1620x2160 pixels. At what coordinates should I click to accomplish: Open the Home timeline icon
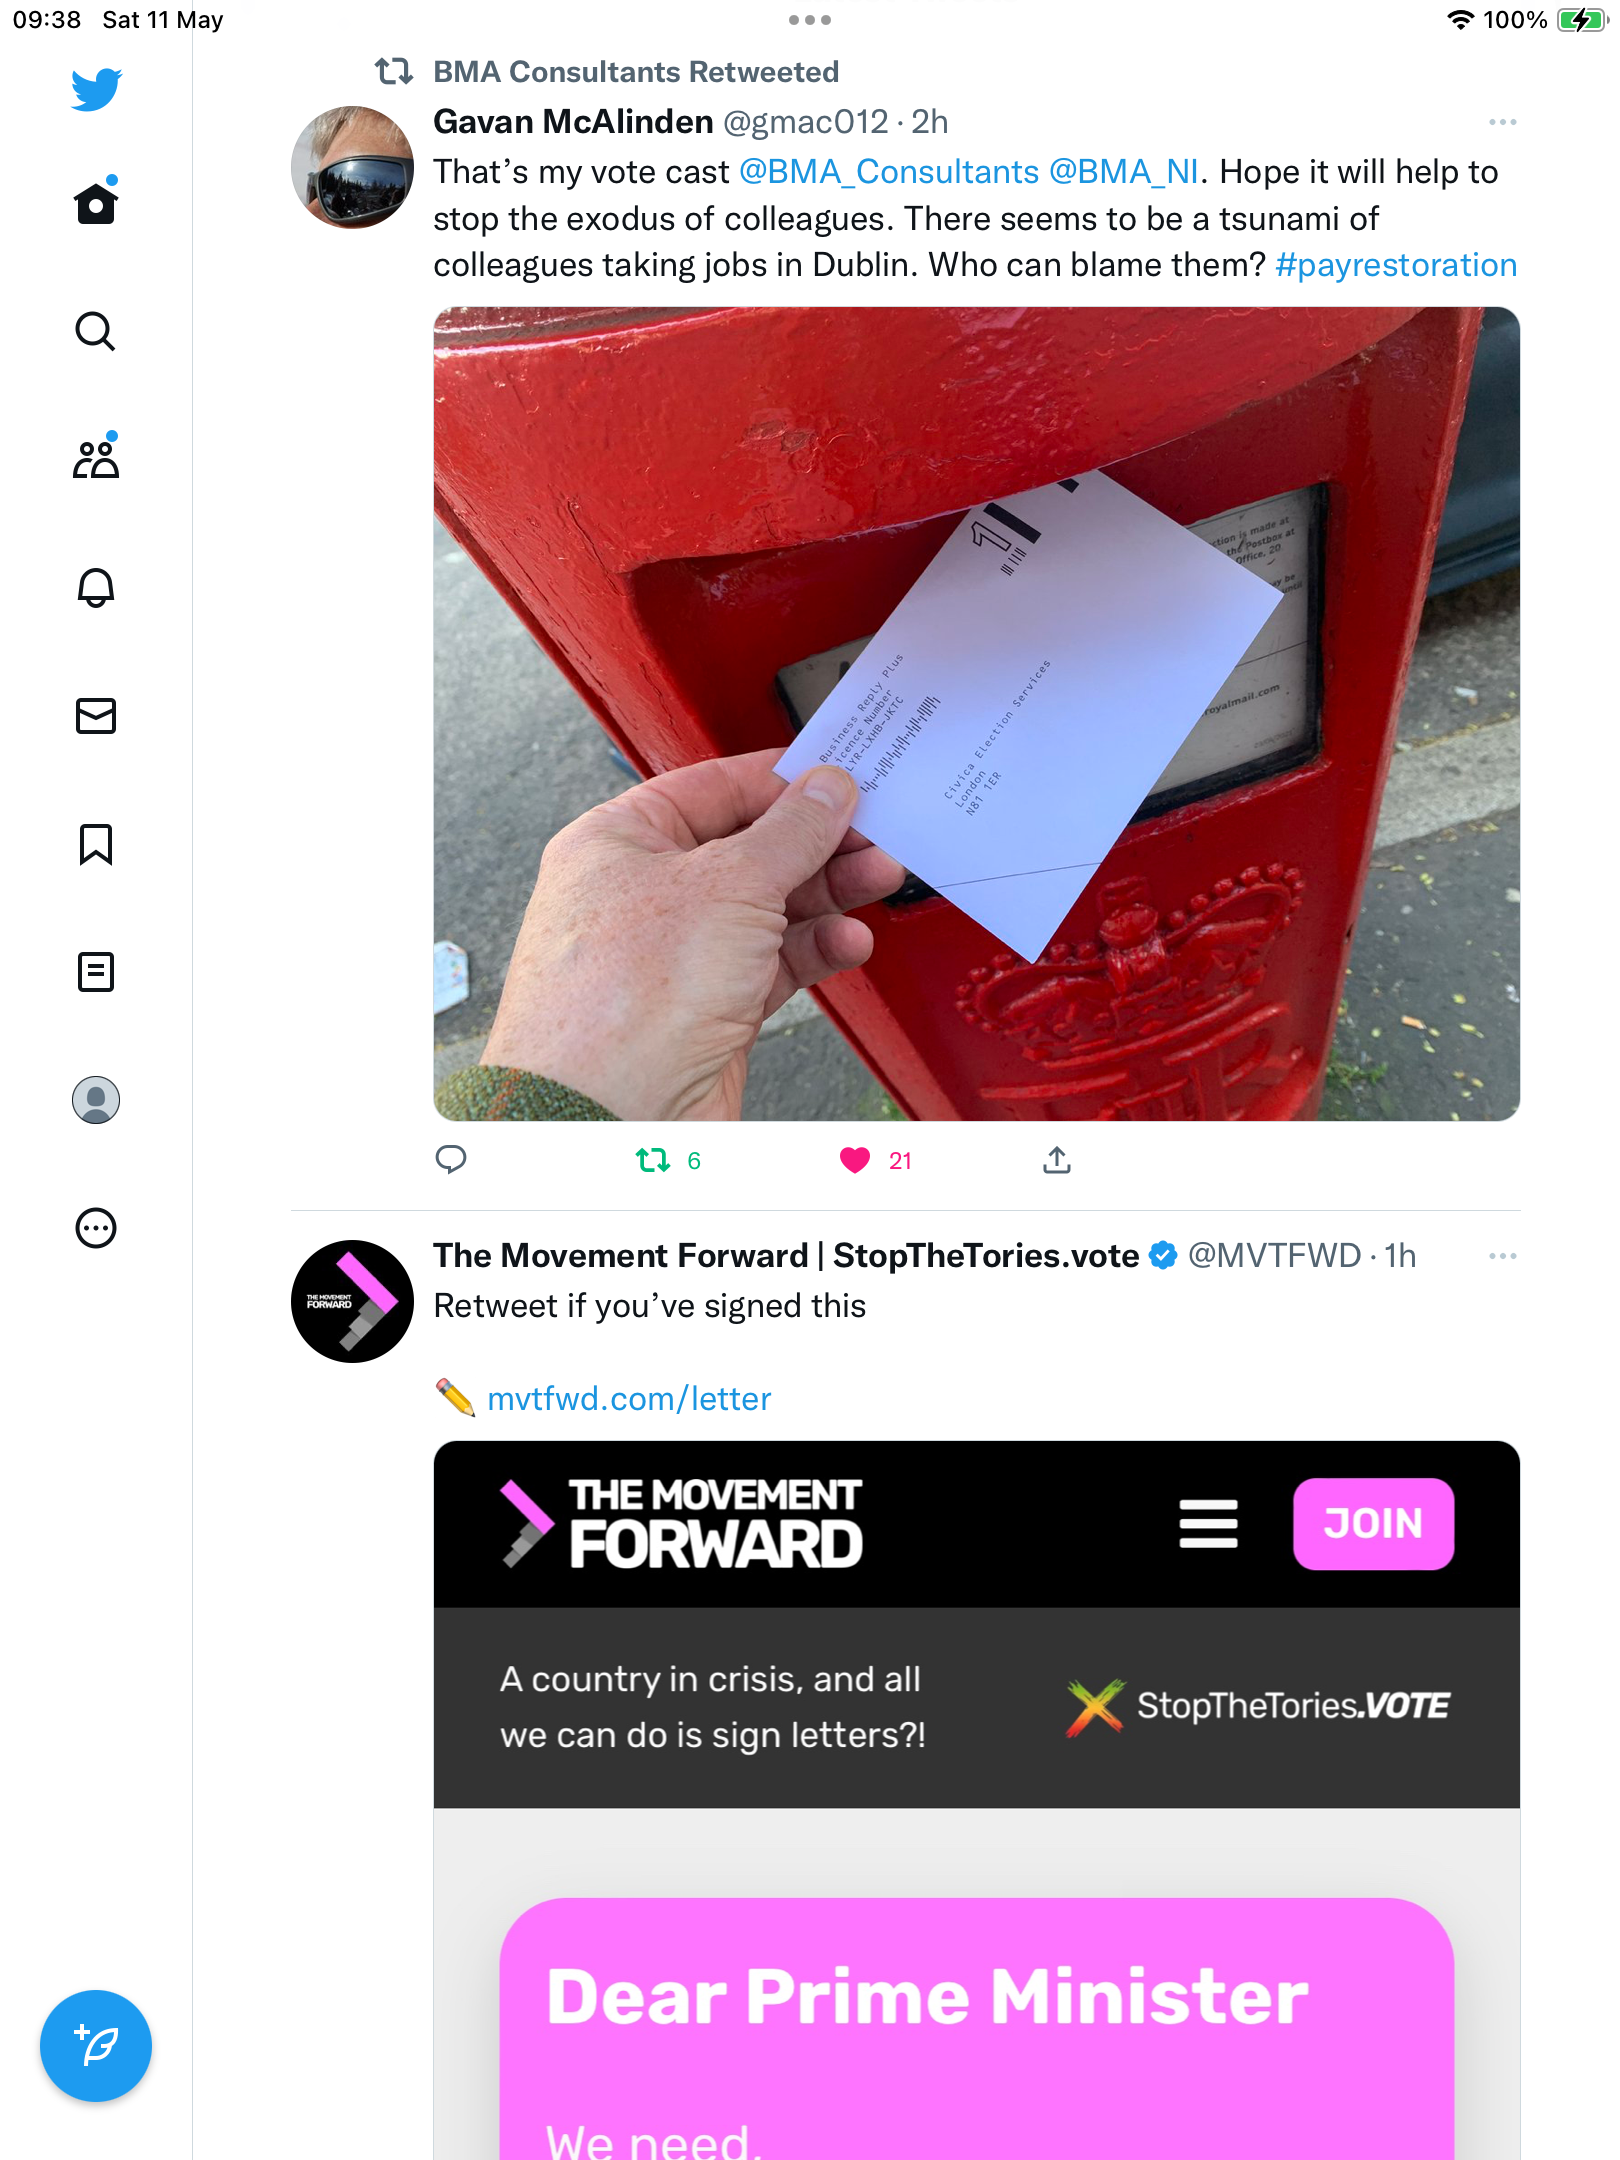pos(96,203)
